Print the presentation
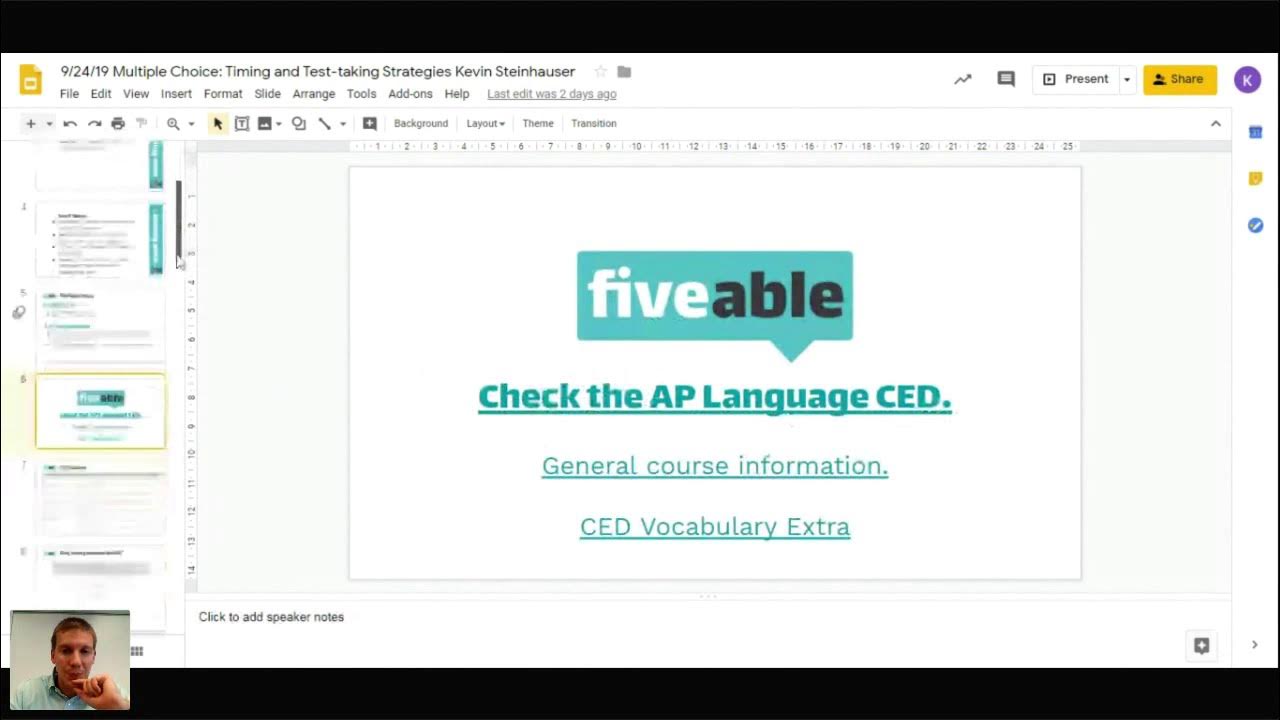Viewport: 1280px width, 720px height. click(x=118, y=124)
